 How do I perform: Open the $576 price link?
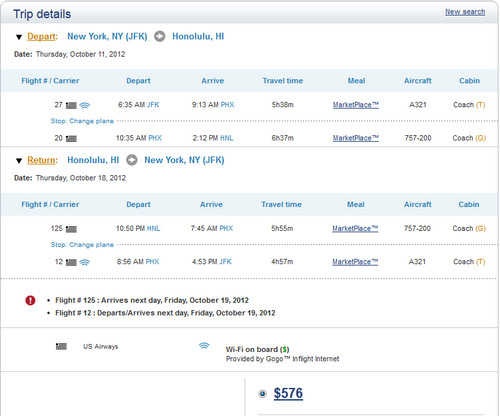point(288,393)
